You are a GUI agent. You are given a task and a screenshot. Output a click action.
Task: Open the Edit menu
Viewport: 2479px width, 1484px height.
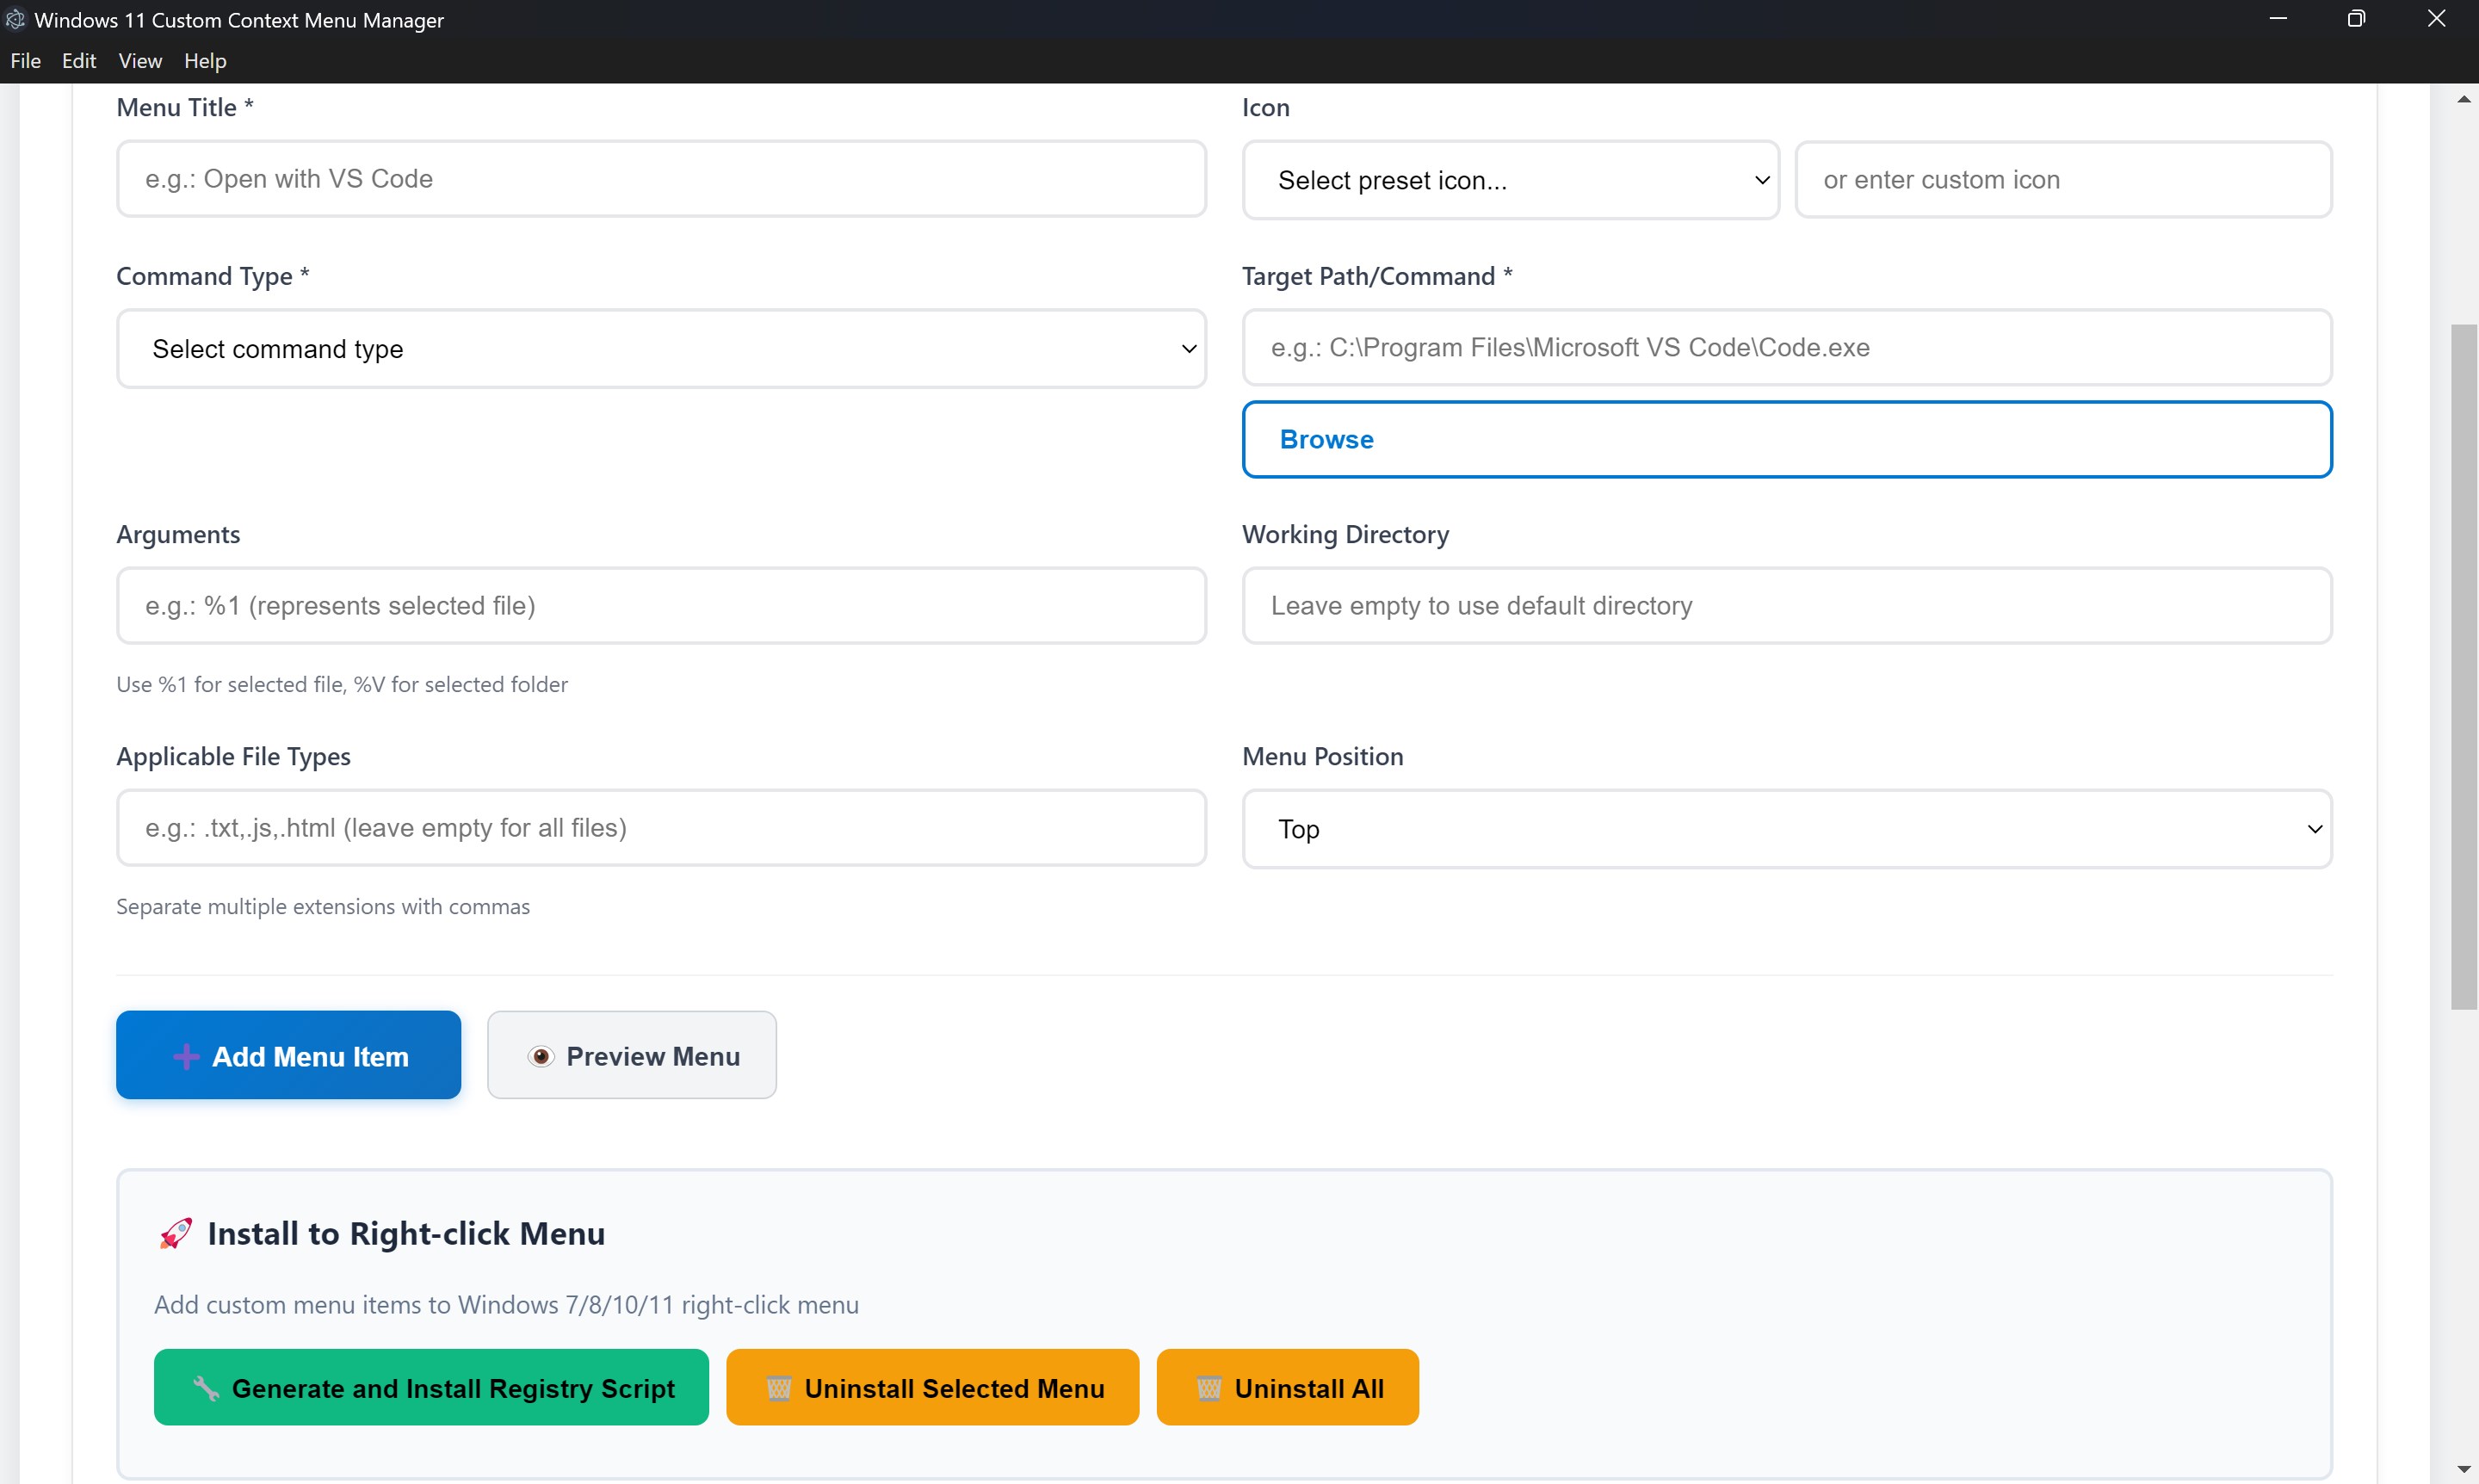79,61
